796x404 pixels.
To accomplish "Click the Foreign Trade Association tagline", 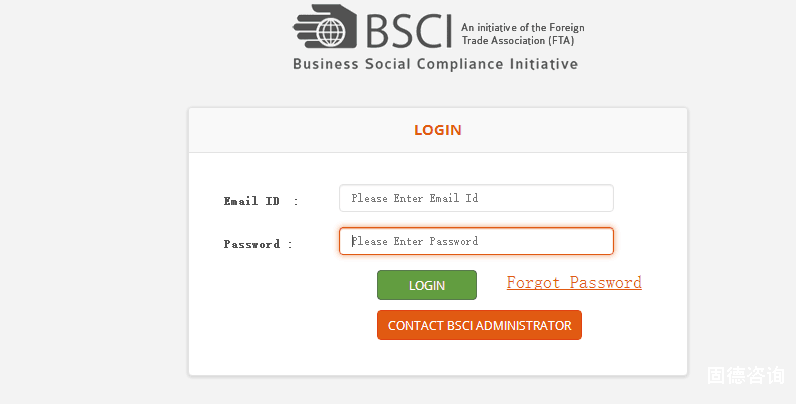I will [x=522, y=33].
